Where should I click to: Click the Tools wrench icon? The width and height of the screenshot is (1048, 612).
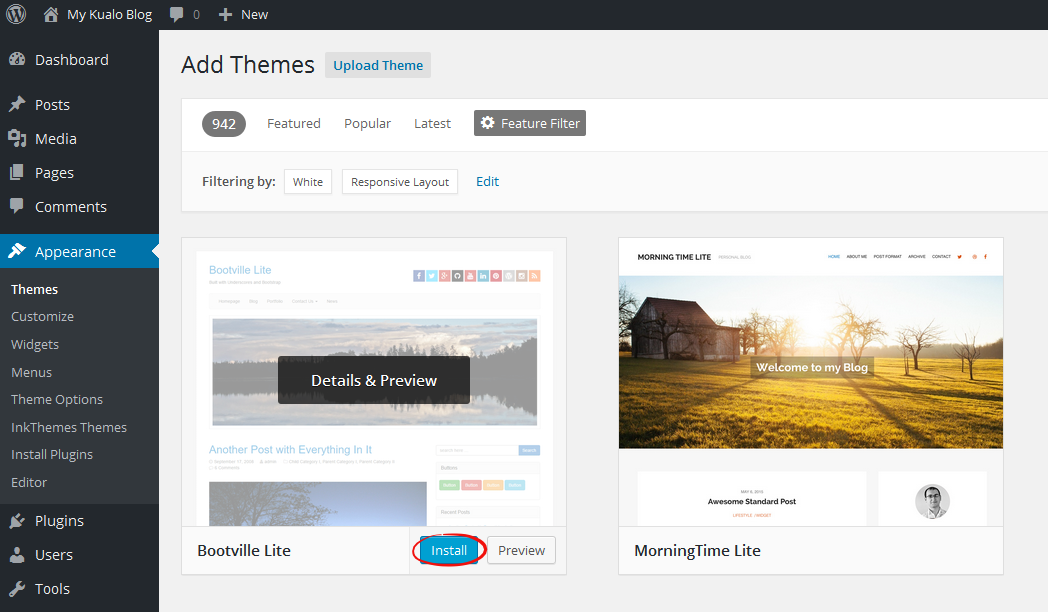(x=17, y=589)
